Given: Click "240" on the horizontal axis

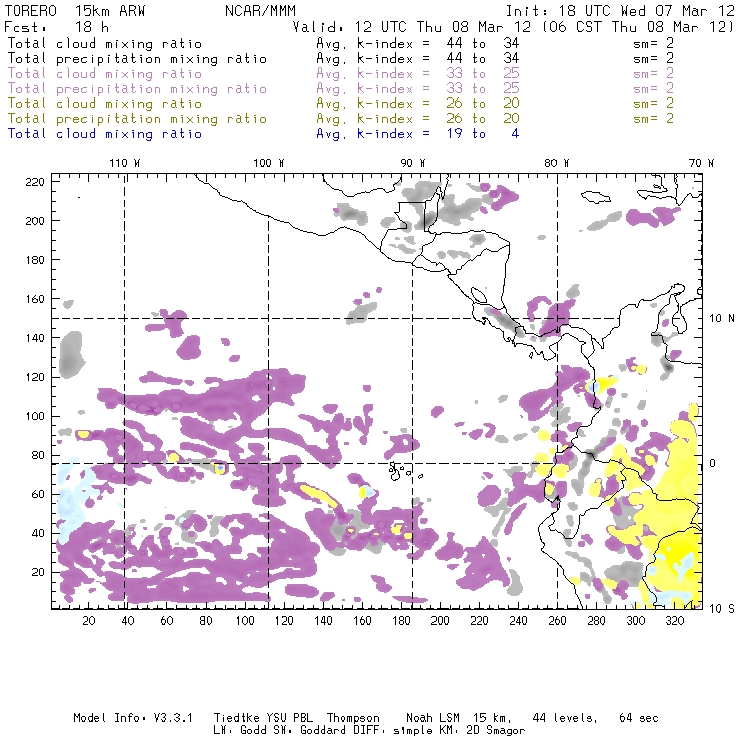Looking at the screenshot, I should click(518, 621).
